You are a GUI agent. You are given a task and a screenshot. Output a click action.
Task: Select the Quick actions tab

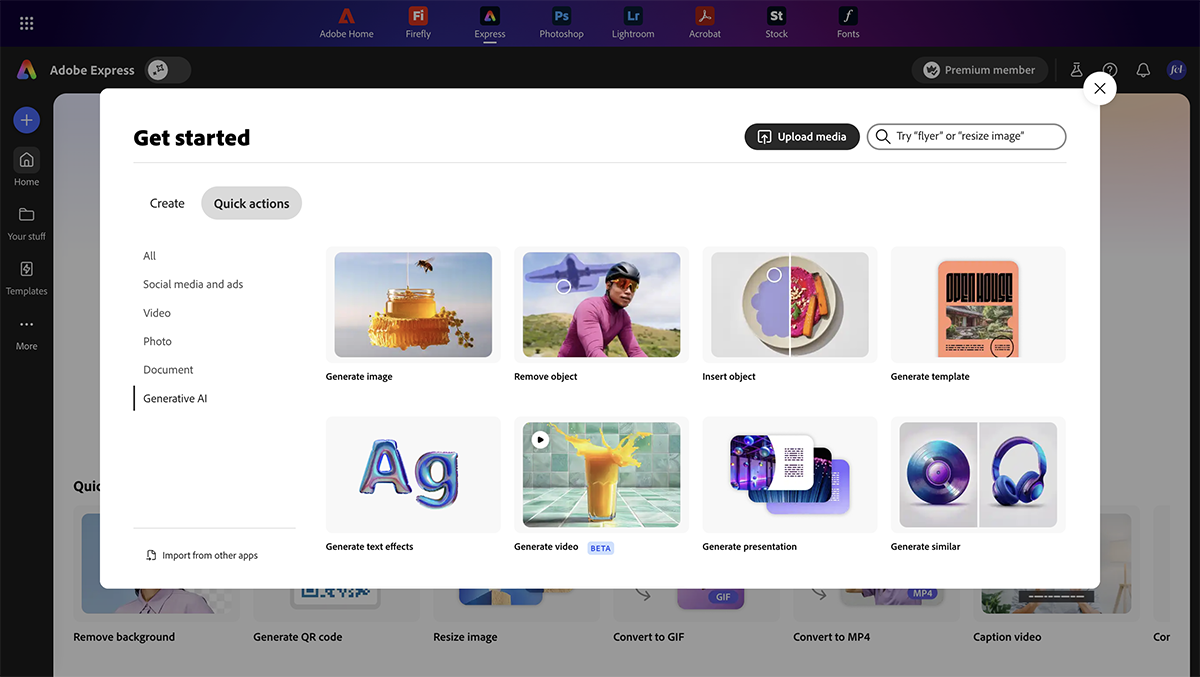(x=251, y=203)
